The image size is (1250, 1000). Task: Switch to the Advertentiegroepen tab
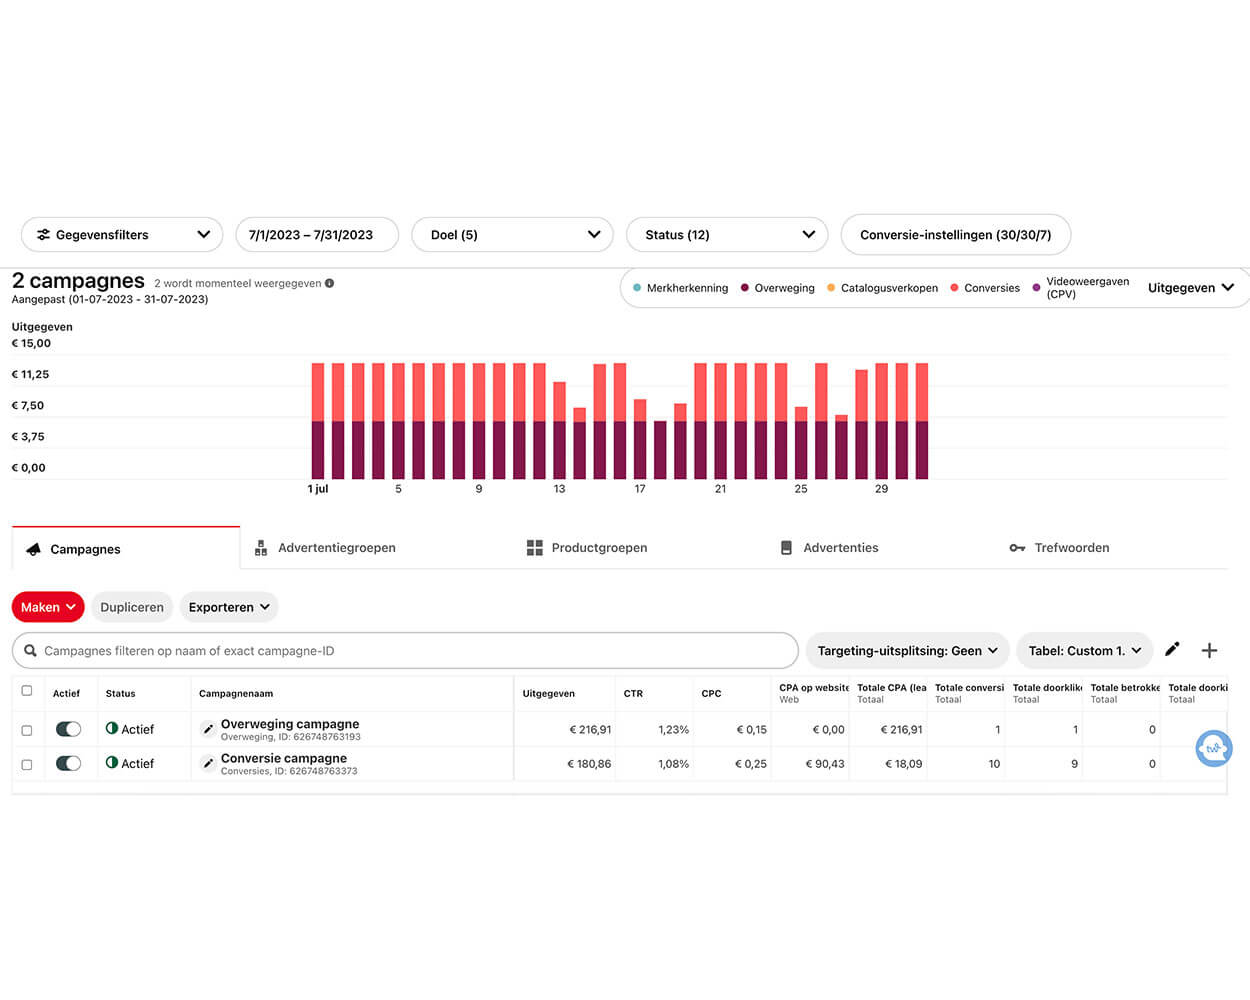click(325, 548)
